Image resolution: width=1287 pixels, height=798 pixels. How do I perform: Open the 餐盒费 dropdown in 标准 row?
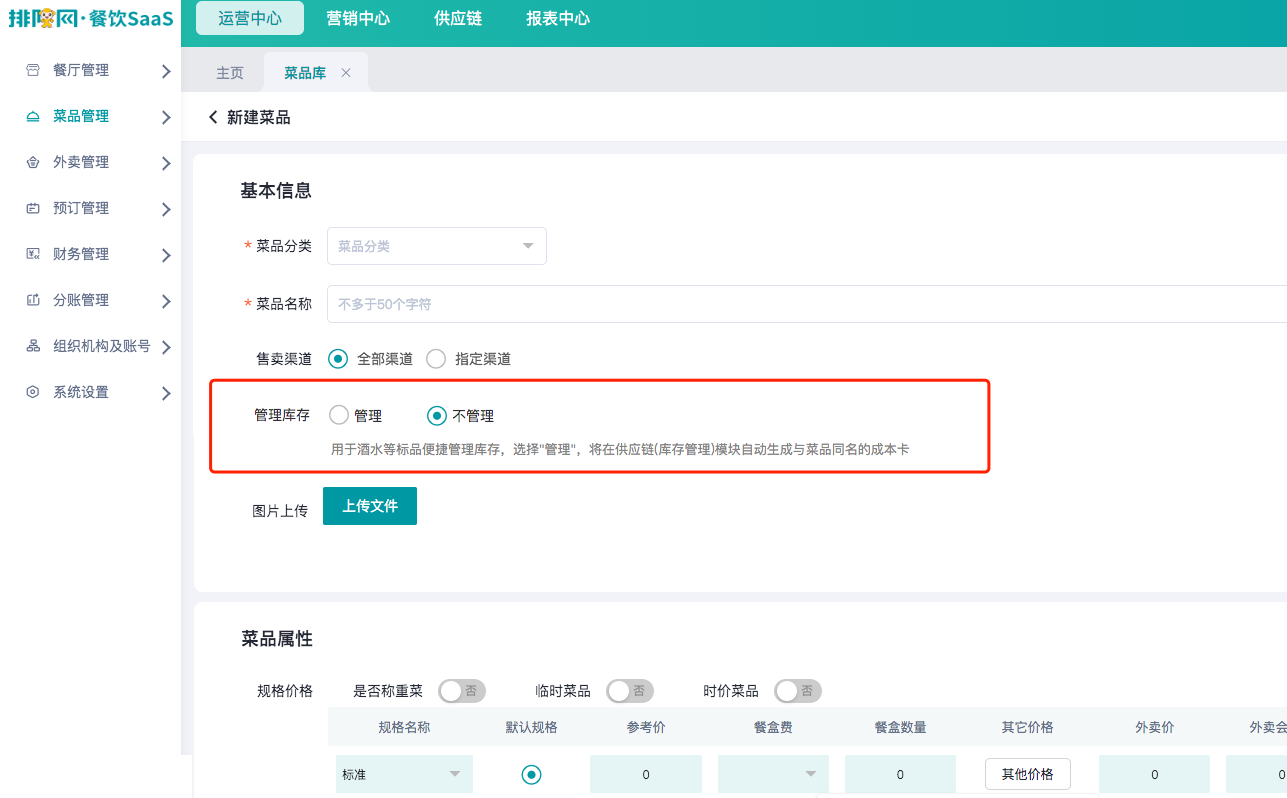[773, 774]
